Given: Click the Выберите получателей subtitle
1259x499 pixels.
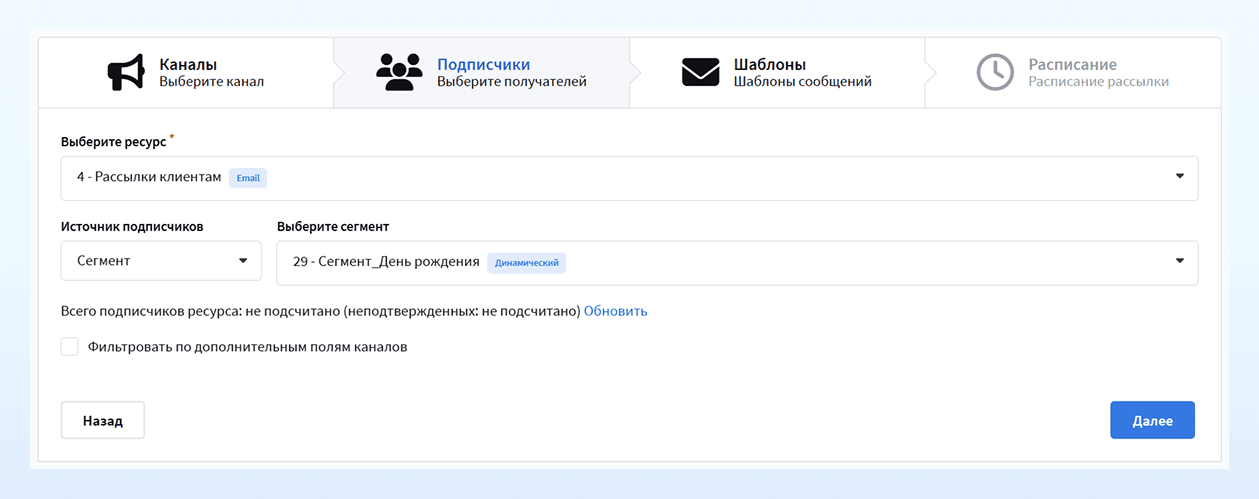Looking at the screenshot, I should click(512, 82).
